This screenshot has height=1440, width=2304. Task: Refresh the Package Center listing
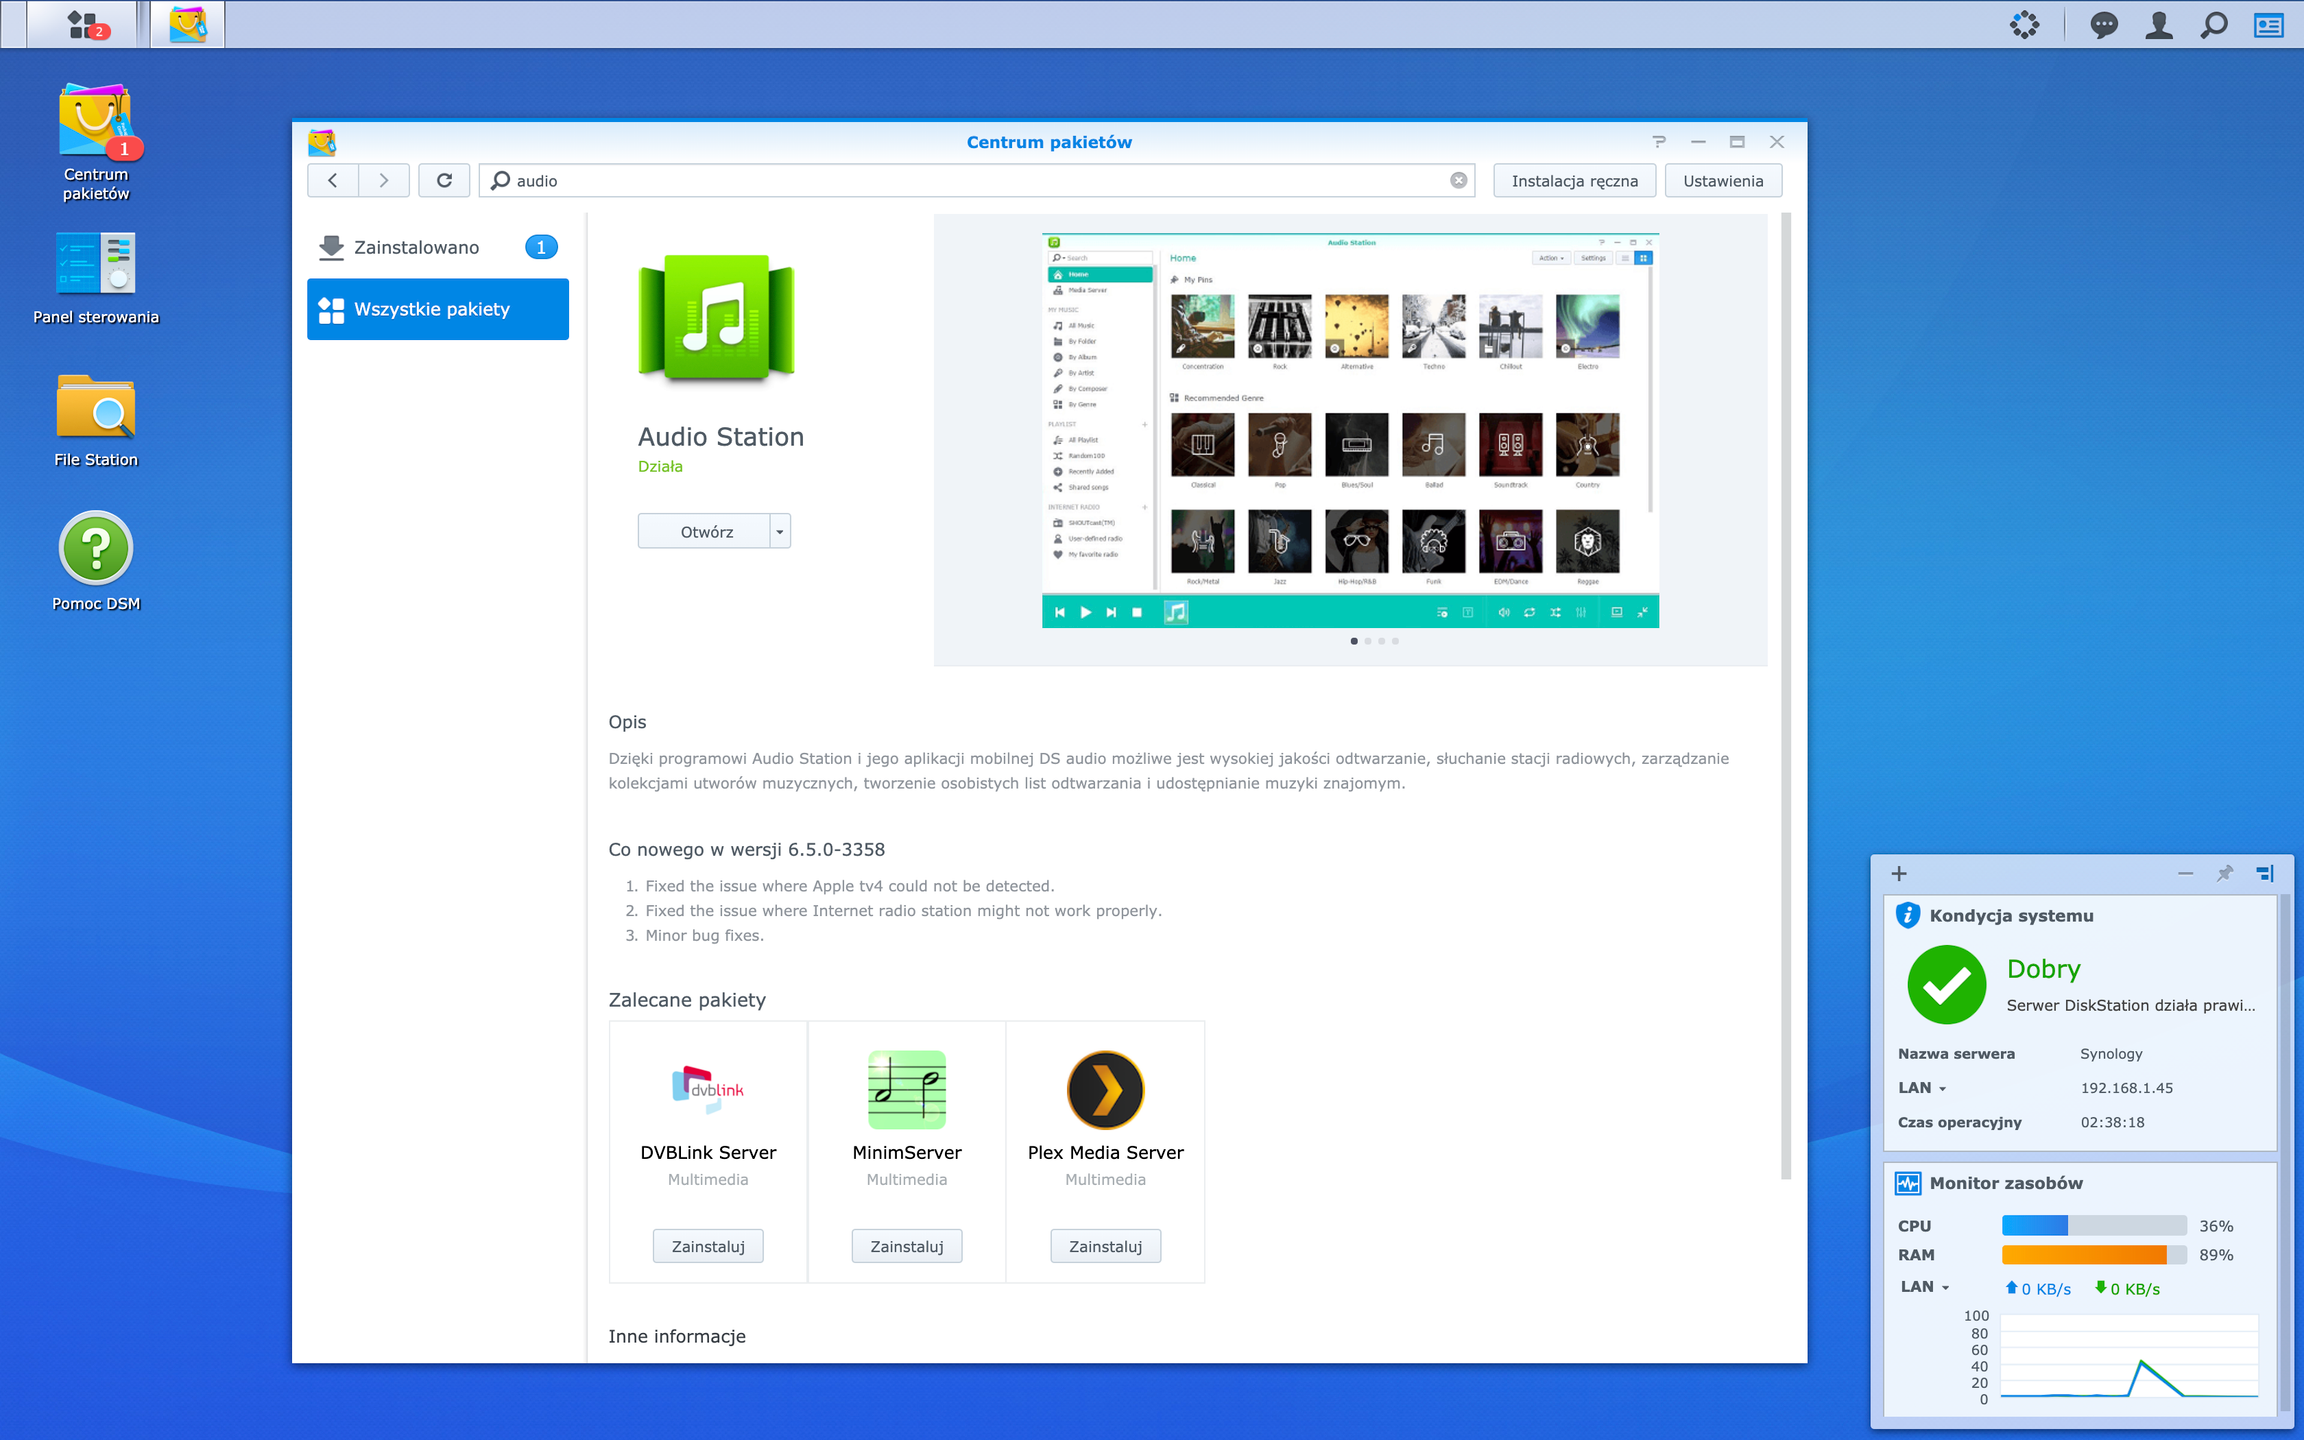tap(444, 180)
